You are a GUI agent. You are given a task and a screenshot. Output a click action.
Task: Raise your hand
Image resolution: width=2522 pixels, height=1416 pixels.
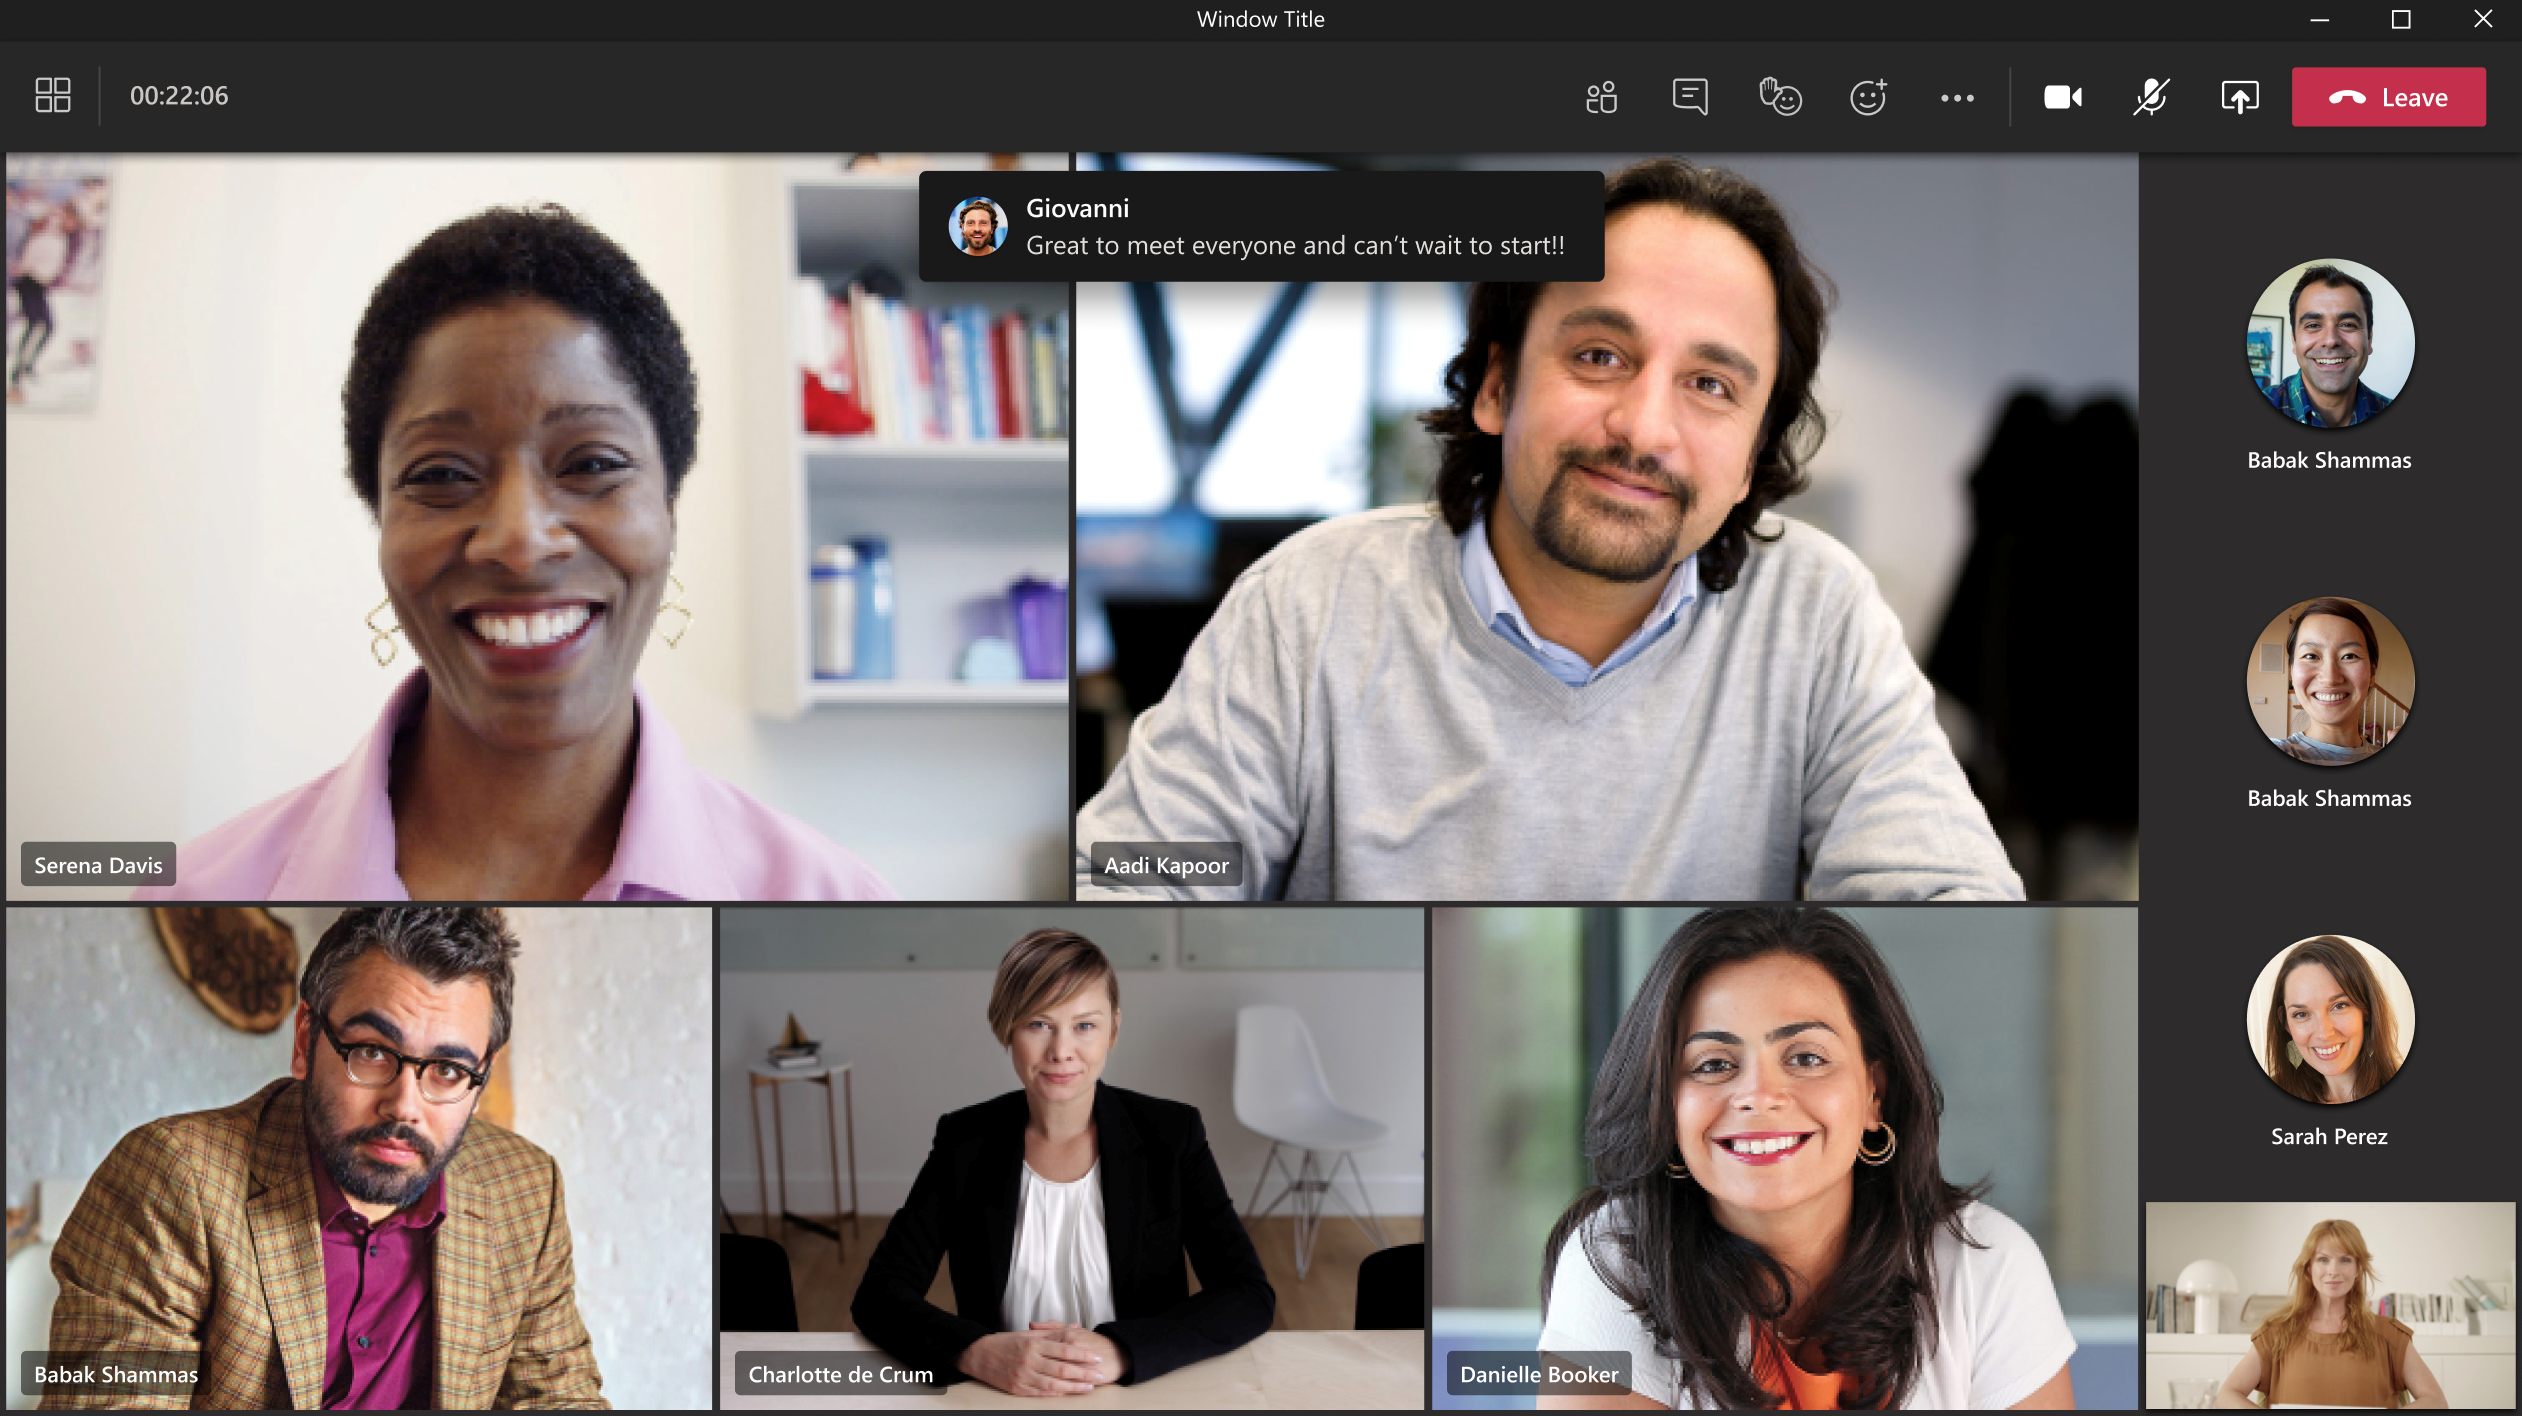(x=1781, y=97)
